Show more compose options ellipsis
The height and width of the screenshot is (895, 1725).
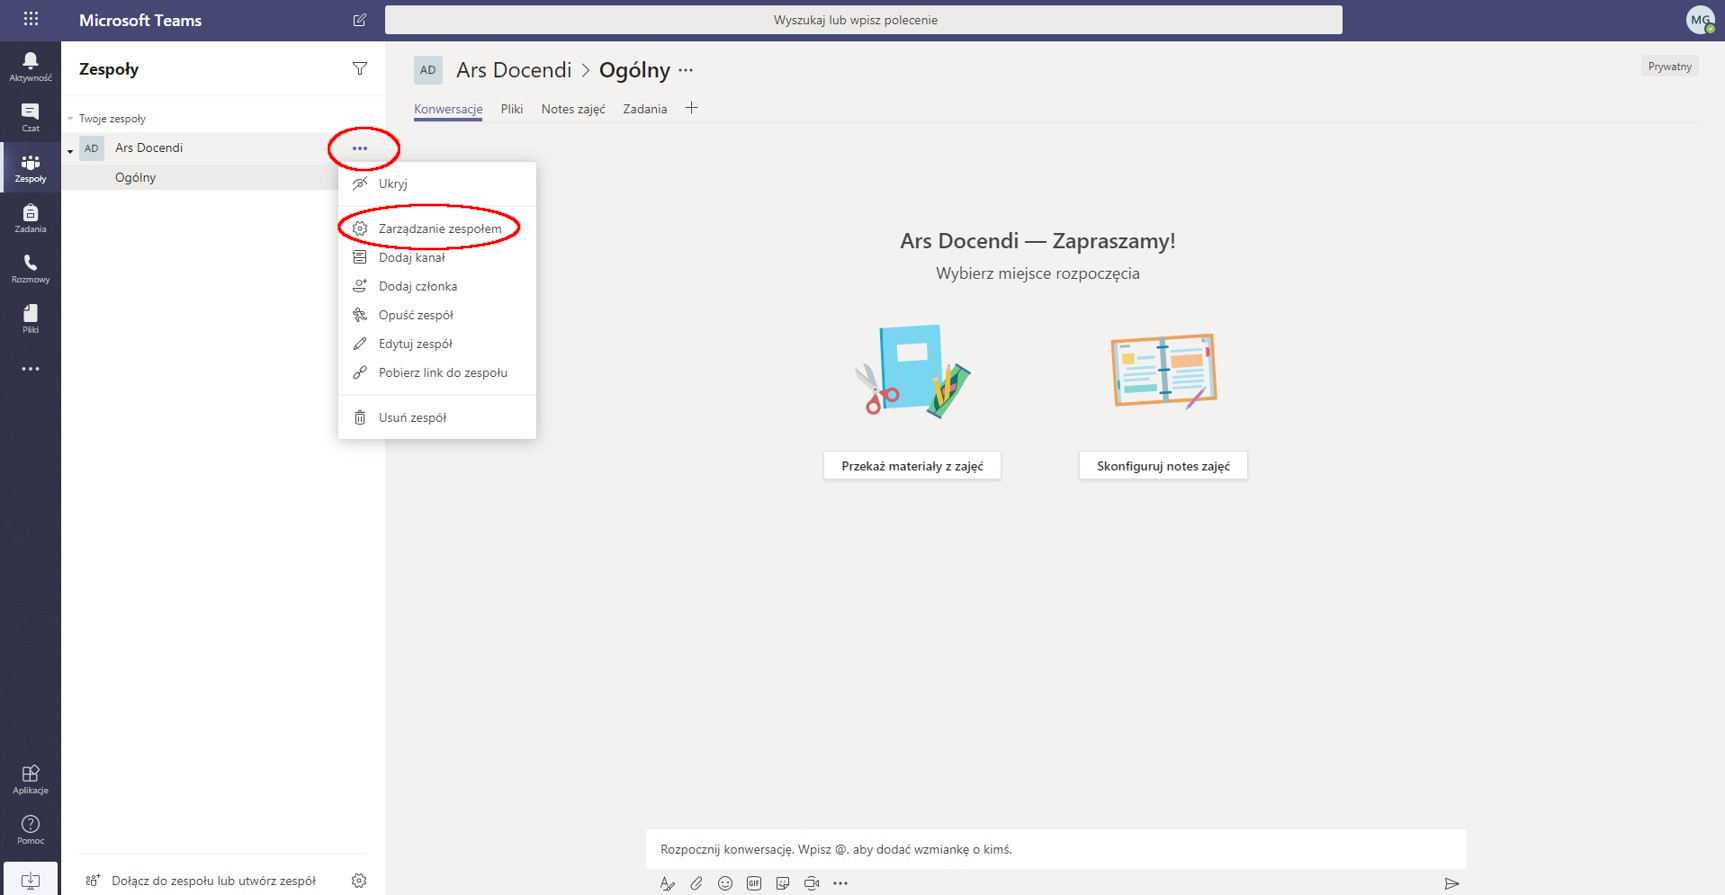pyautogui.click(x=840, y=883)
